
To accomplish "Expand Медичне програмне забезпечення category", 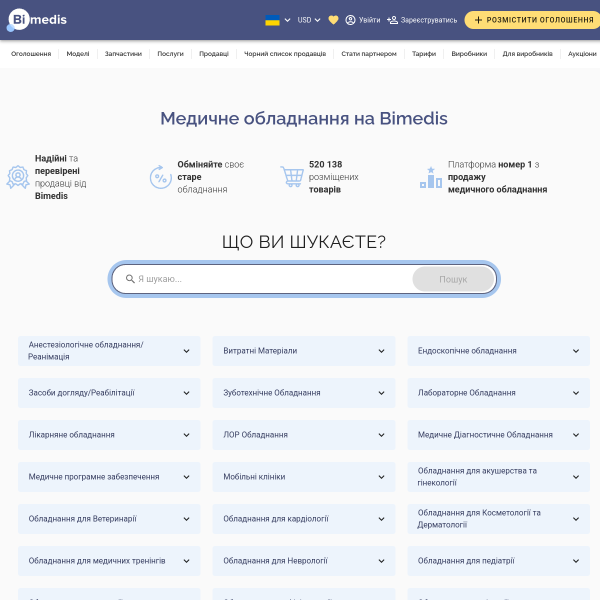I will pyautogui.click(x=109, y=477).
